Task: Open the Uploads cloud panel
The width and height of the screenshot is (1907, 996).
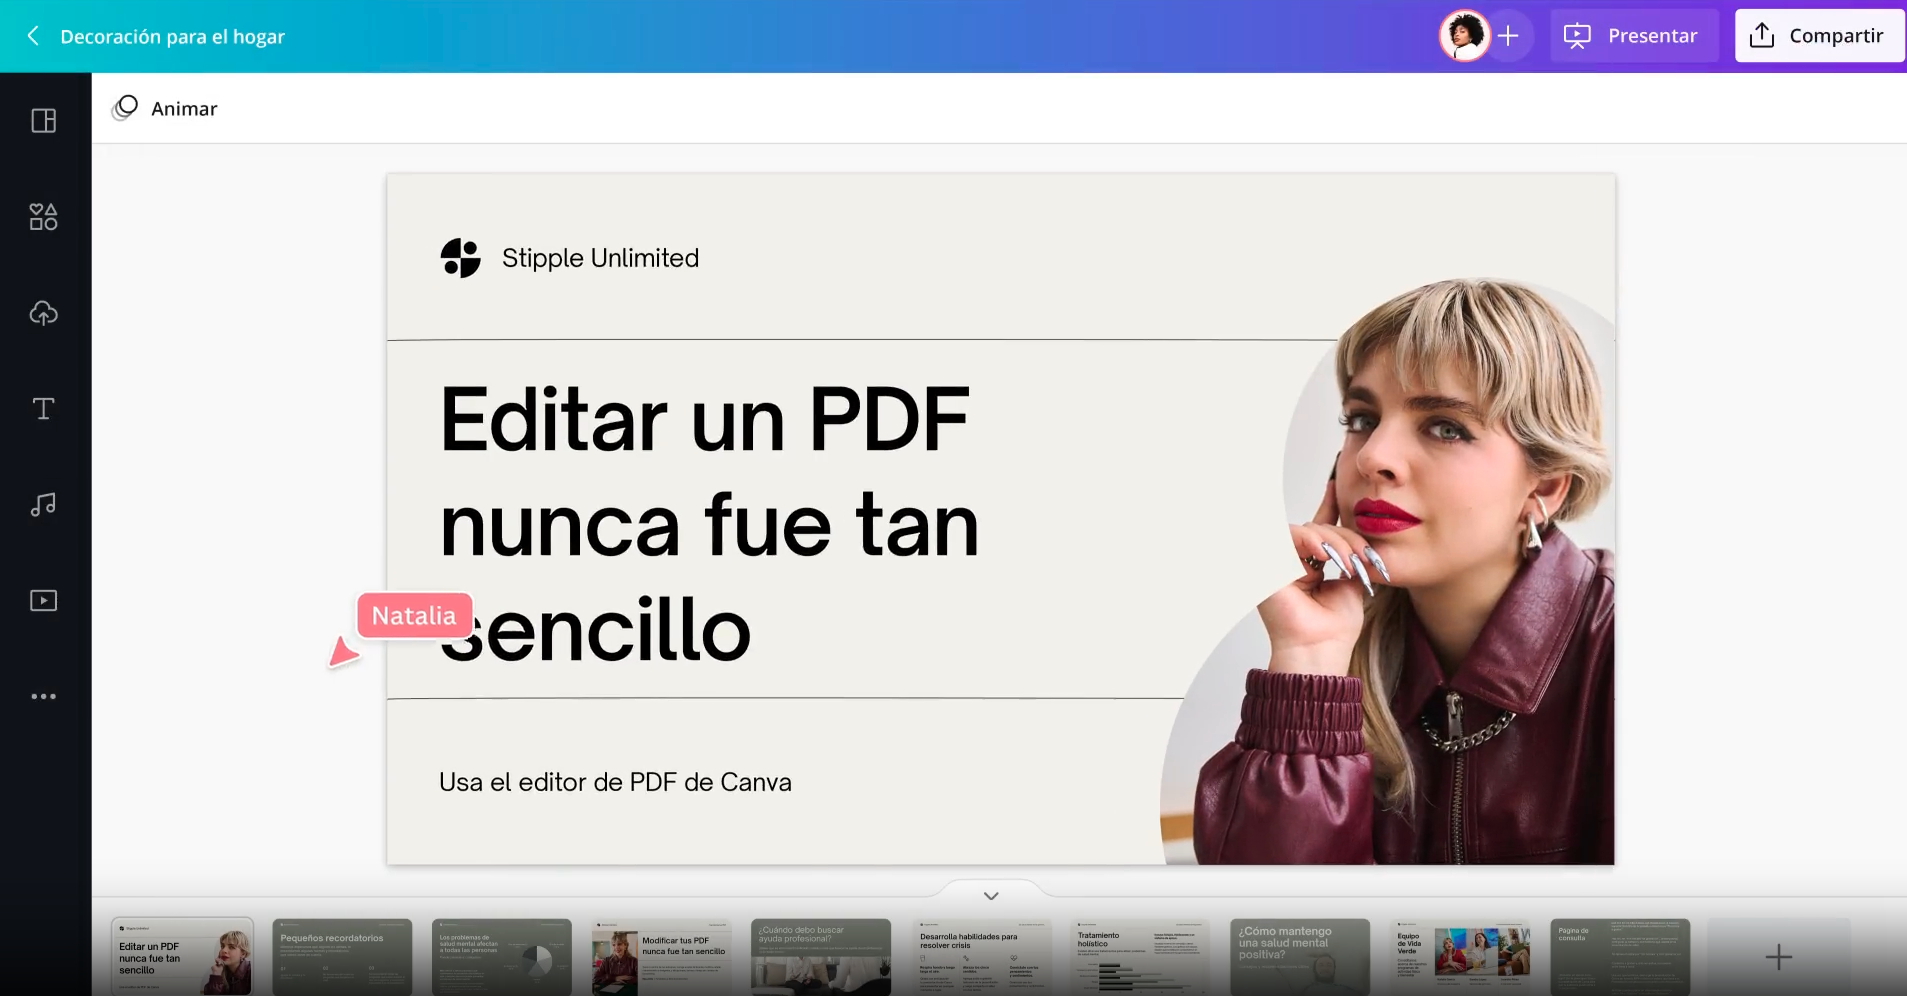Action: (44, 313)
